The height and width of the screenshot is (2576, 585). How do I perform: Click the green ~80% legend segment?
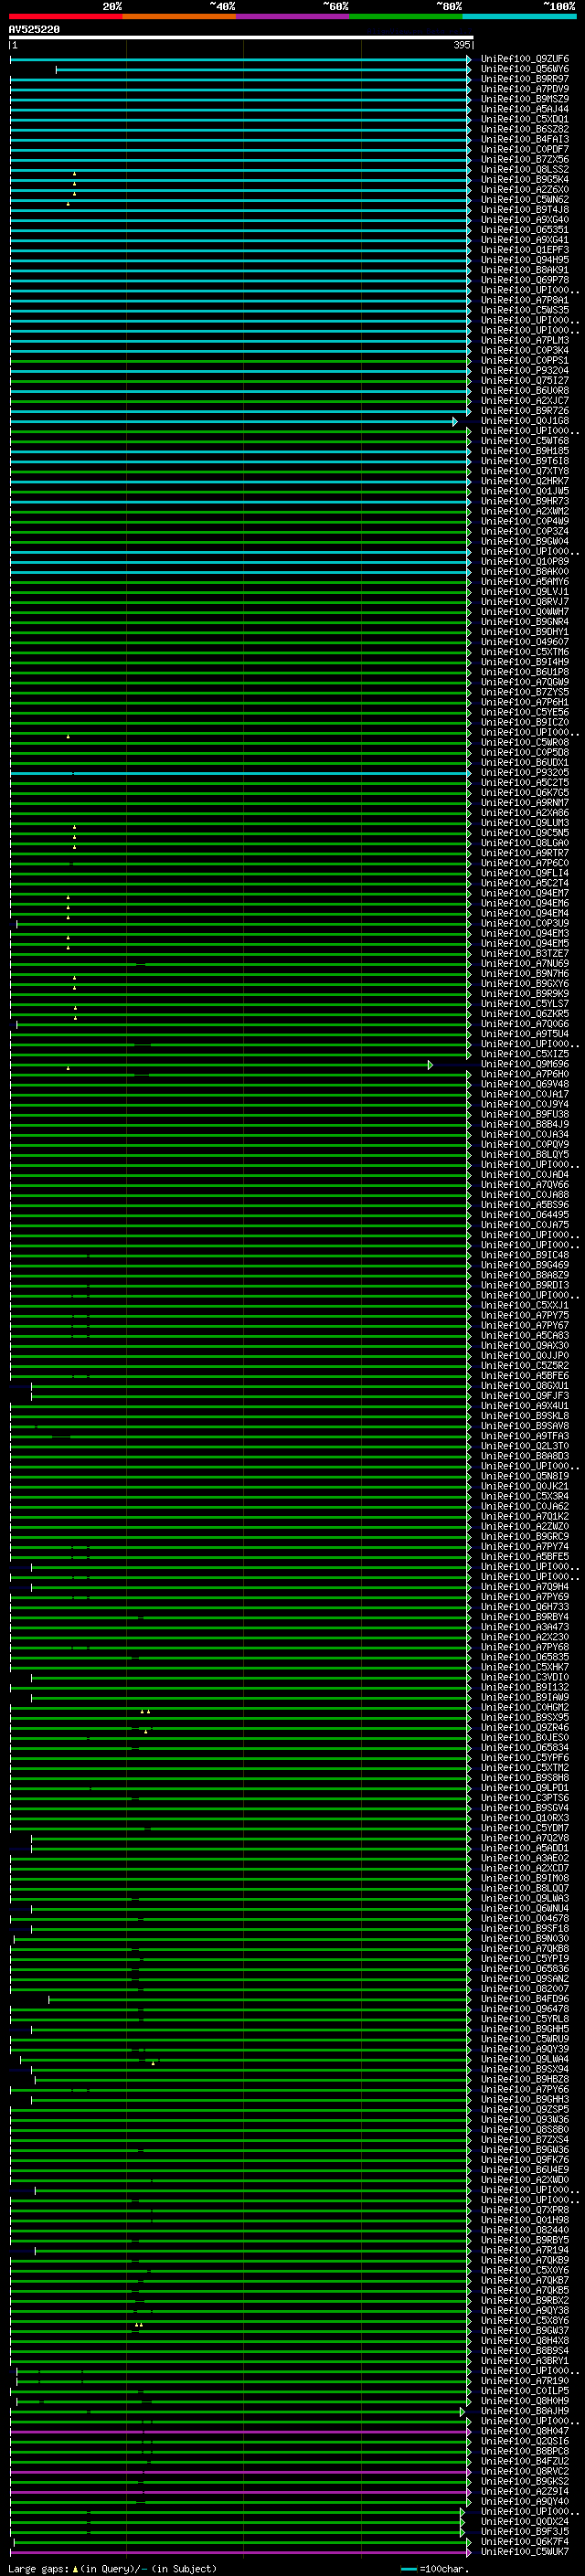tap(406, 16)
